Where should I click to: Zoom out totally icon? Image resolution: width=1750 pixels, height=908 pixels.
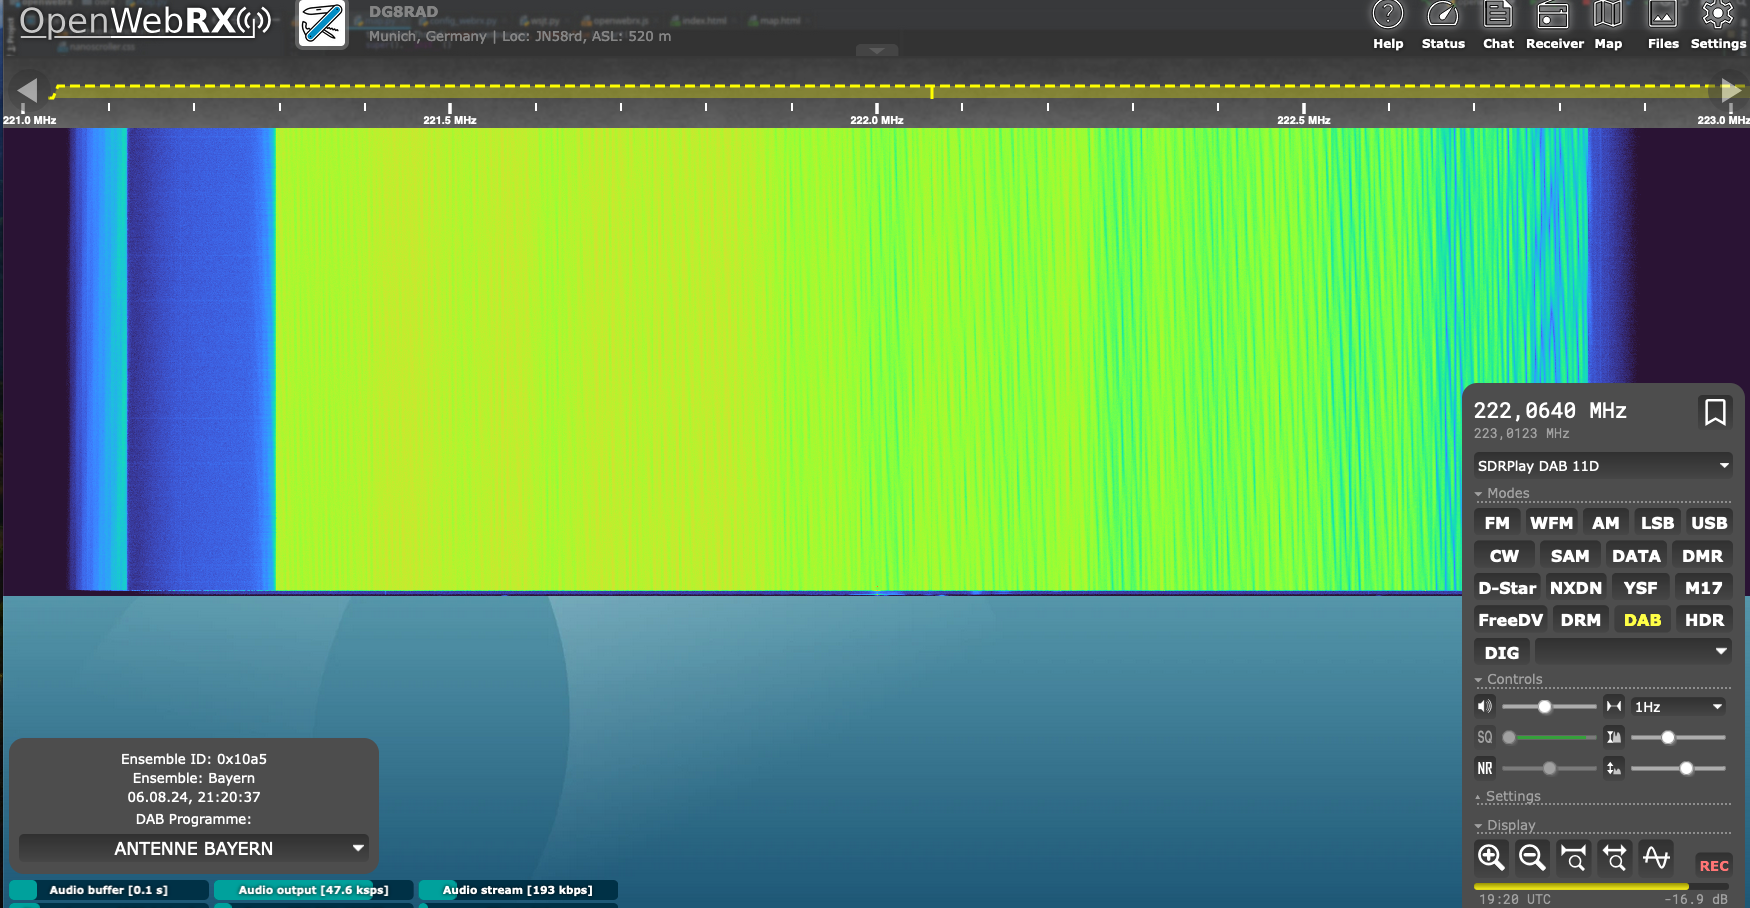pyautogui.click(x=1614, y=857)
